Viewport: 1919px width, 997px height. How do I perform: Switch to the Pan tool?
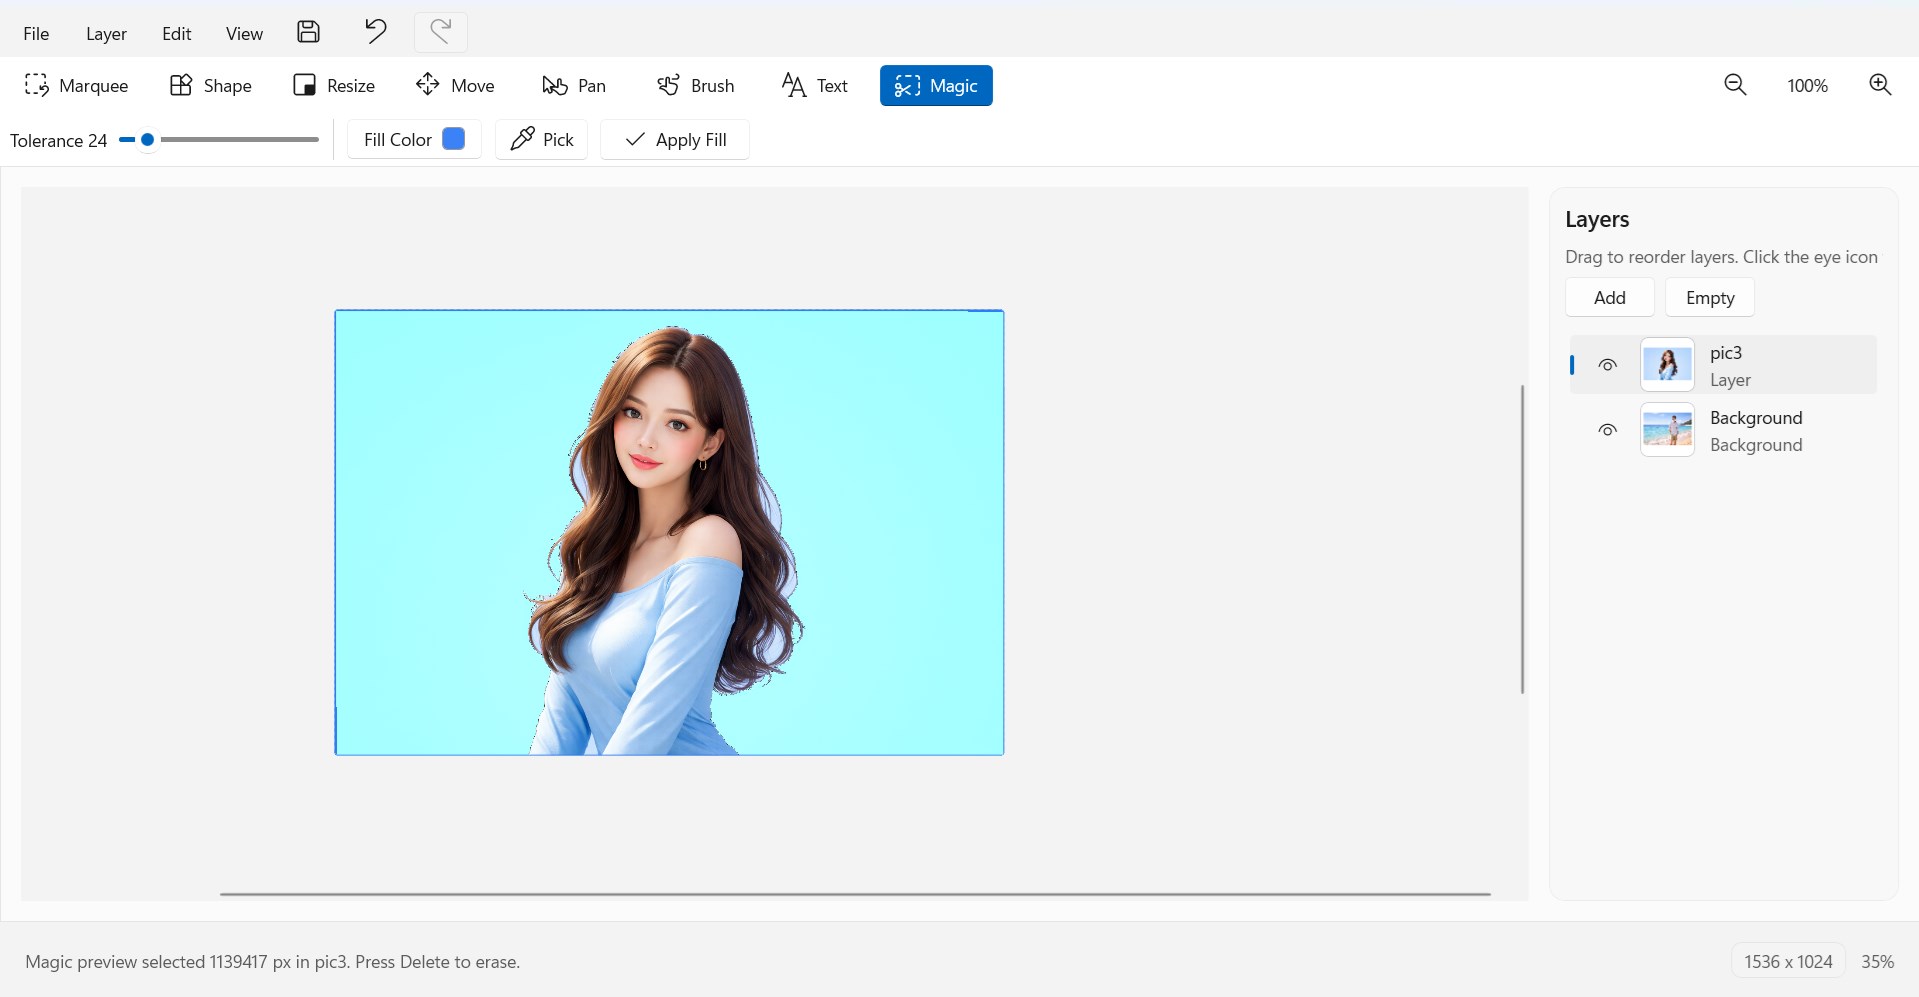pos(574,85)
